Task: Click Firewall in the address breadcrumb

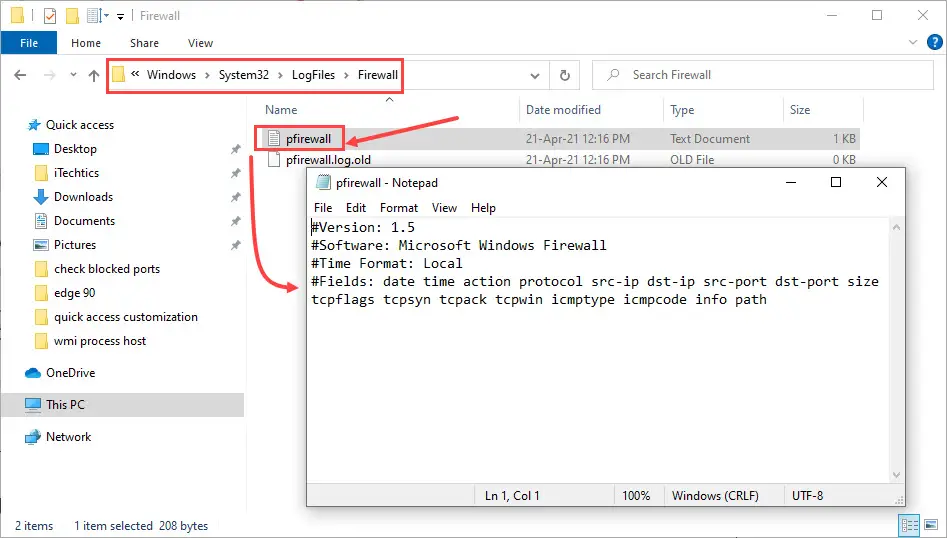Action: pyautogui.click(x=377, y=75)
